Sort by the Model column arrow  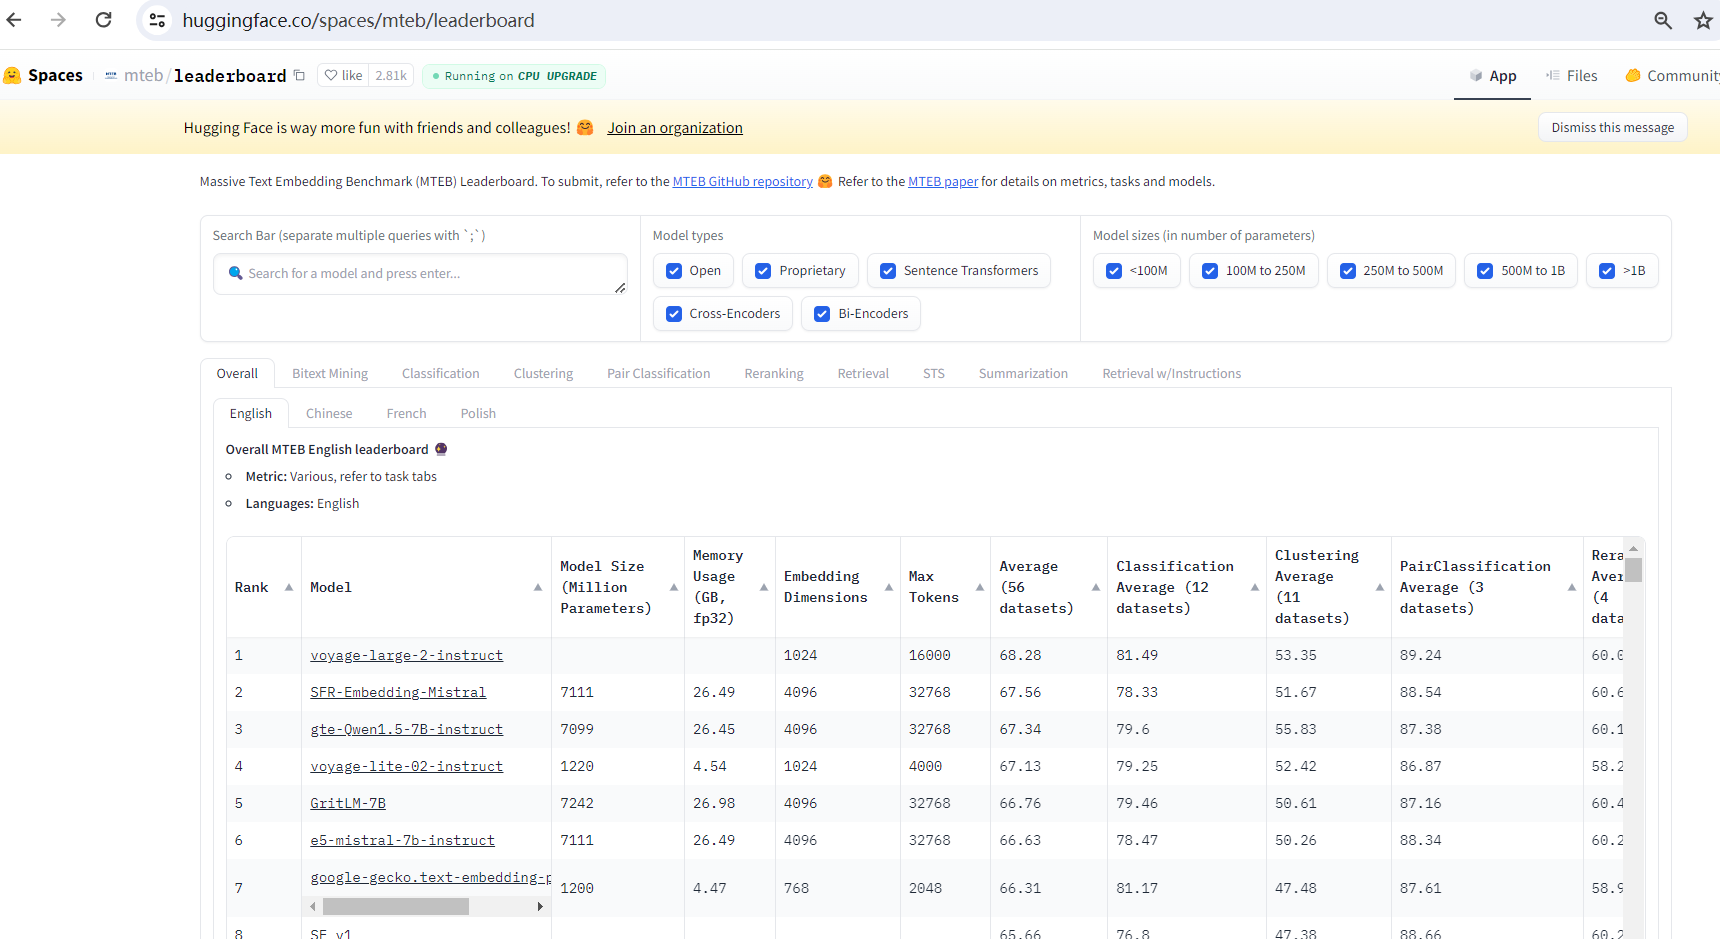pyautogui.click(x=538, y=587)
